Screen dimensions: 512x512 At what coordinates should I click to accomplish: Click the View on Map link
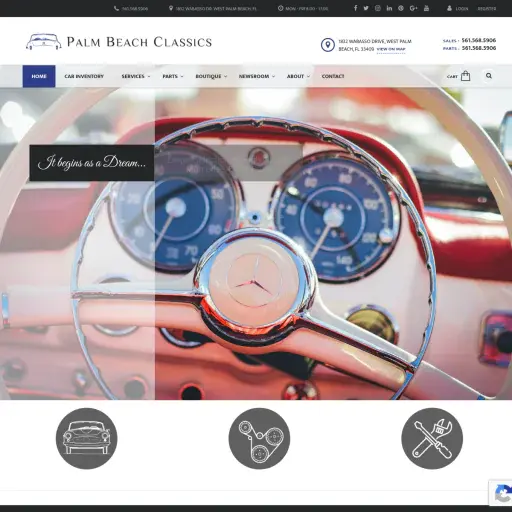[x=391, y=49]
